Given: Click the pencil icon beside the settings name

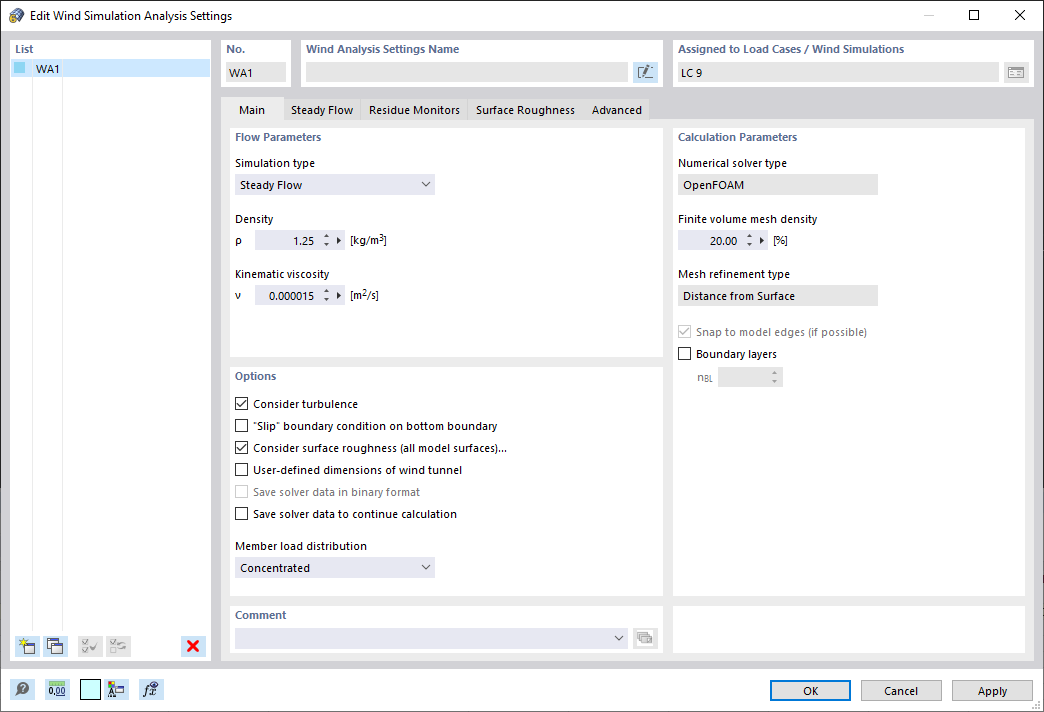Looking at the screenshot, I should (645, 71).
